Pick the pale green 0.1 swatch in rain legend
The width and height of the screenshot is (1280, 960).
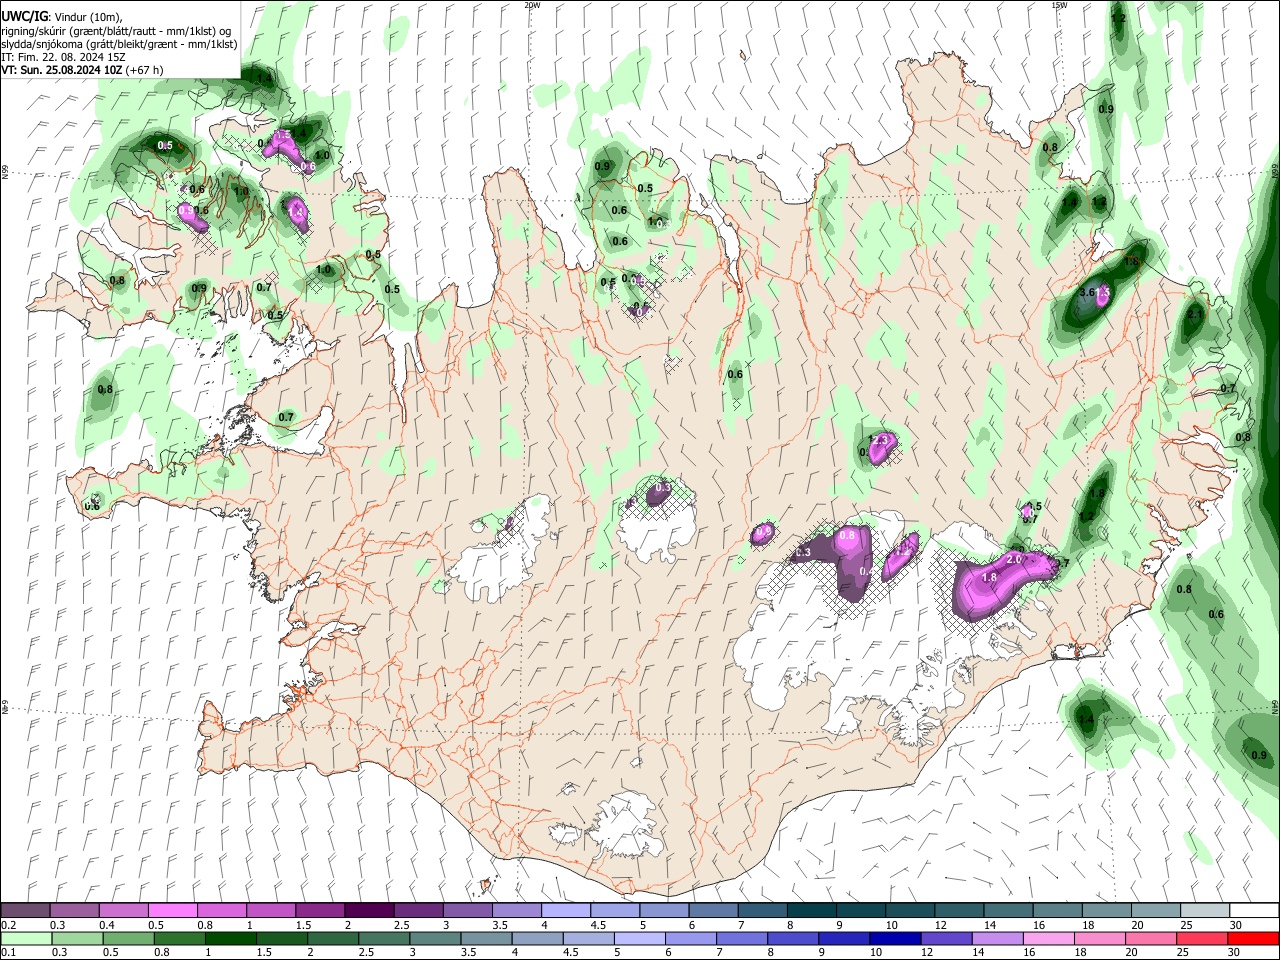[x=27, y=938]
